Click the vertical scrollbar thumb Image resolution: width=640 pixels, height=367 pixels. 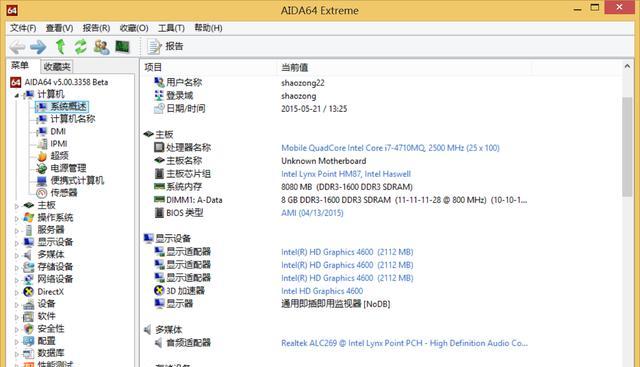627,146
